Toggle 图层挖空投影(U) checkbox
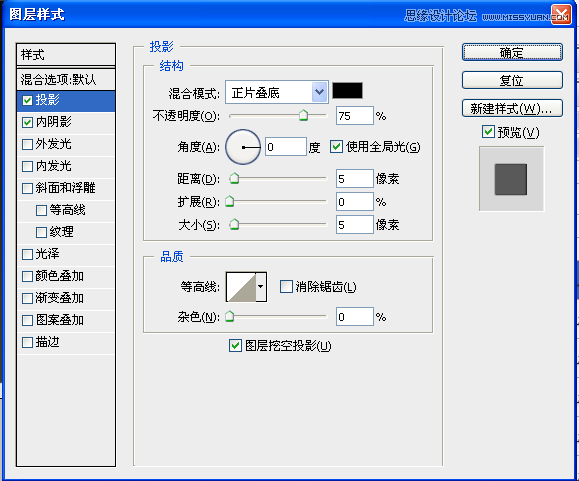The image size is (579, 481). [x=235, y=346]
